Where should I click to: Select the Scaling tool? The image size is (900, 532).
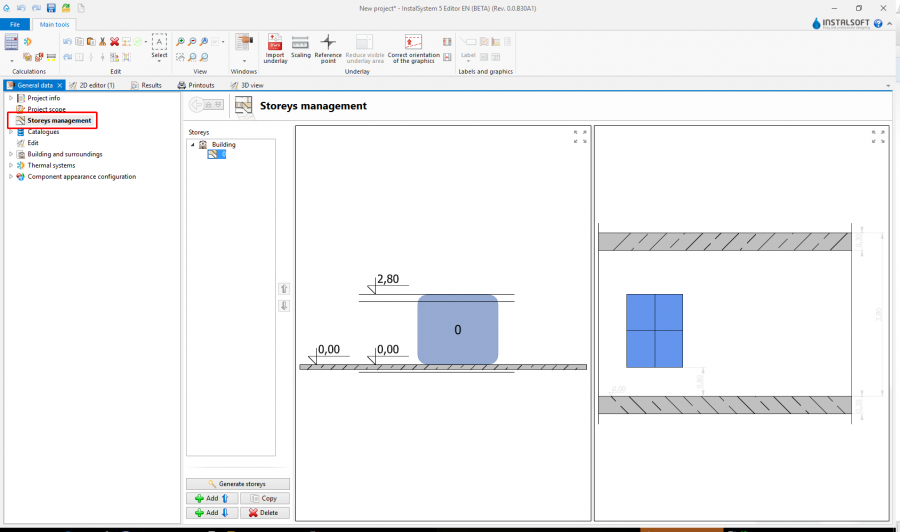coord(300,43)
